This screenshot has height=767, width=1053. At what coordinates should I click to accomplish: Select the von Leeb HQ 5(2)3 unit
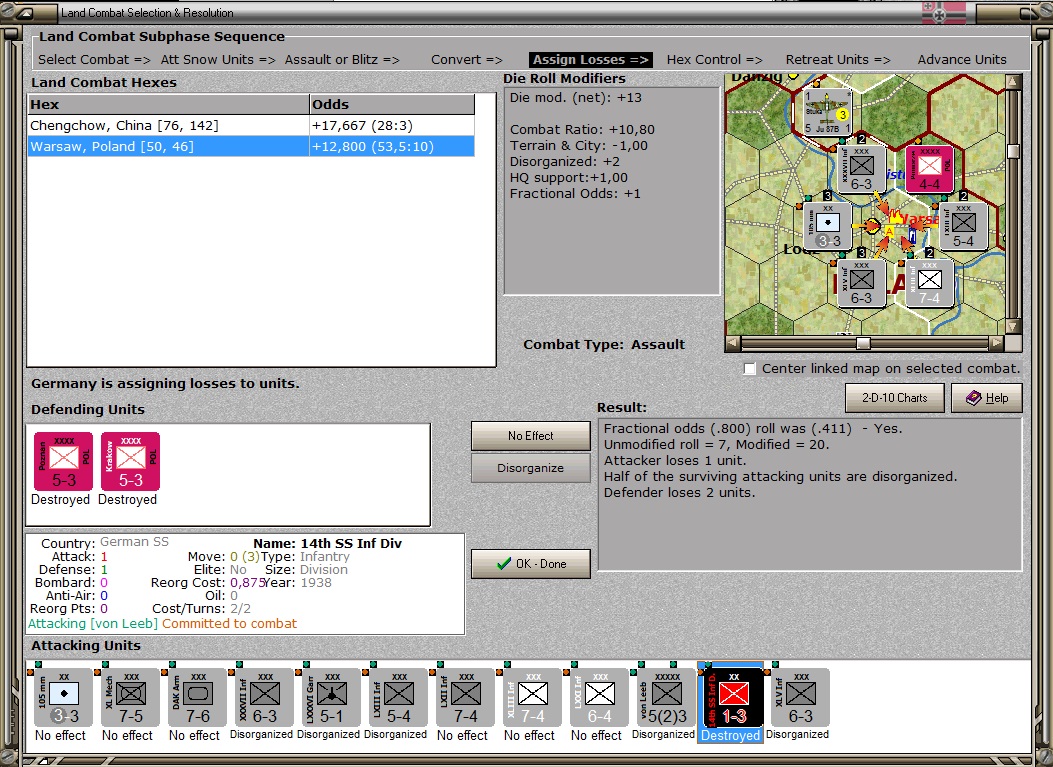666,698
